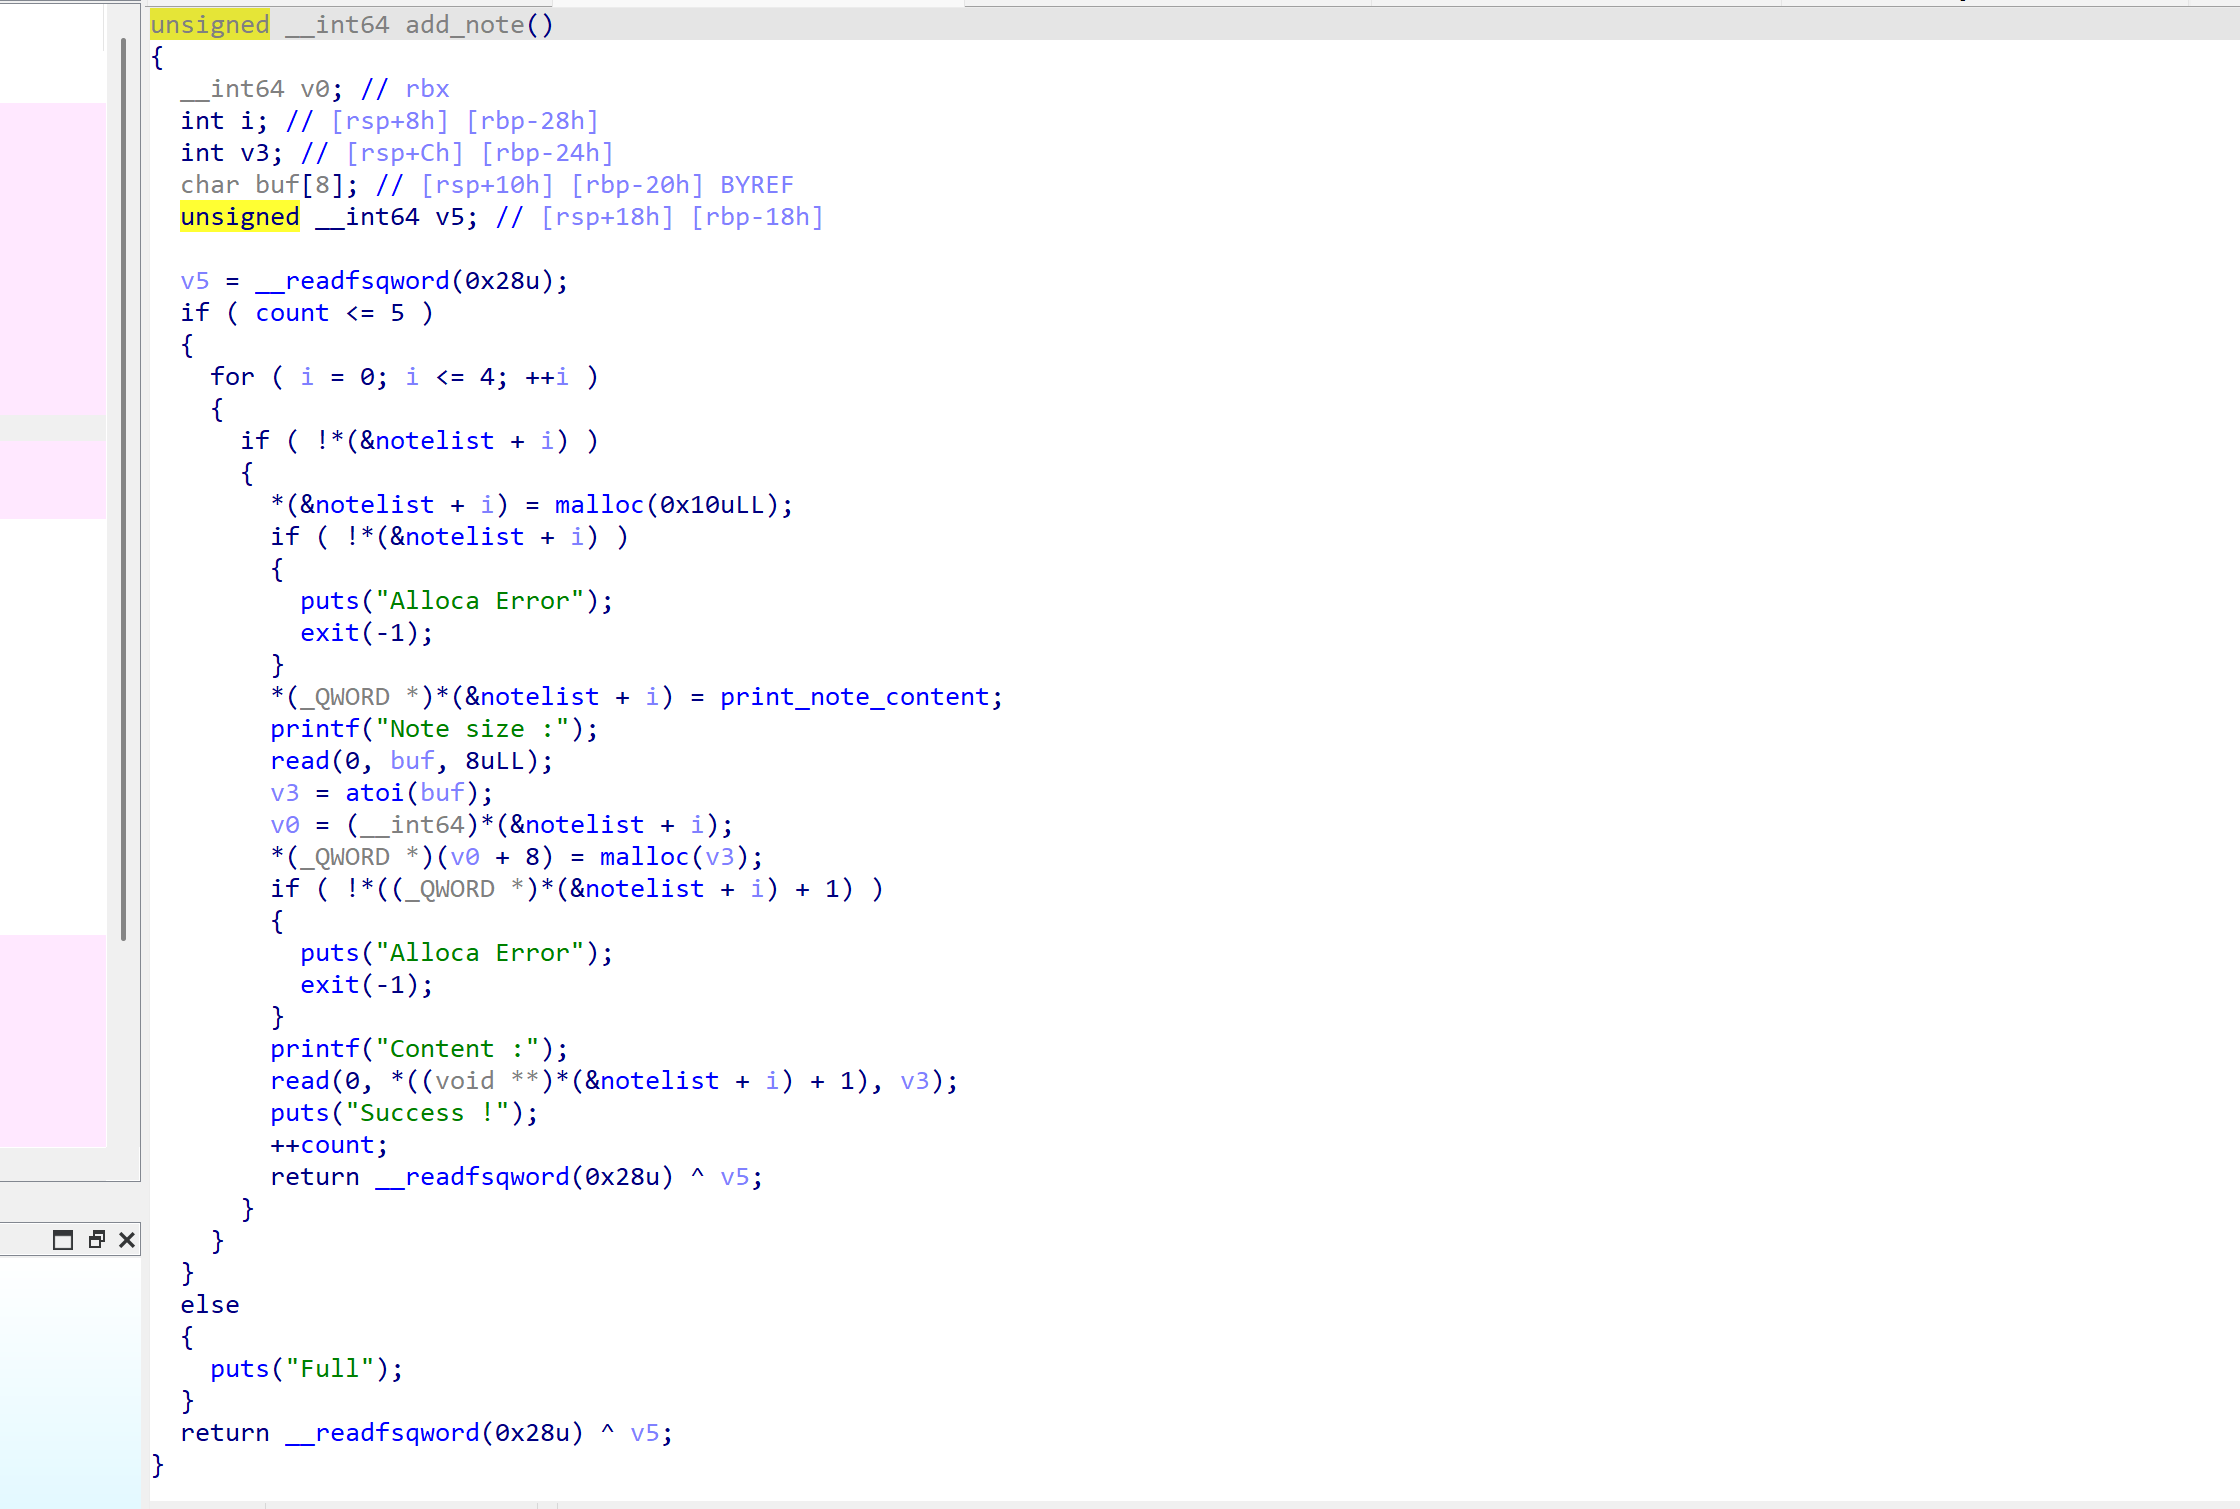2240x1509 pixels.
Task: Float the docked panel with the restore icon
Action: tap(96, 1240)
